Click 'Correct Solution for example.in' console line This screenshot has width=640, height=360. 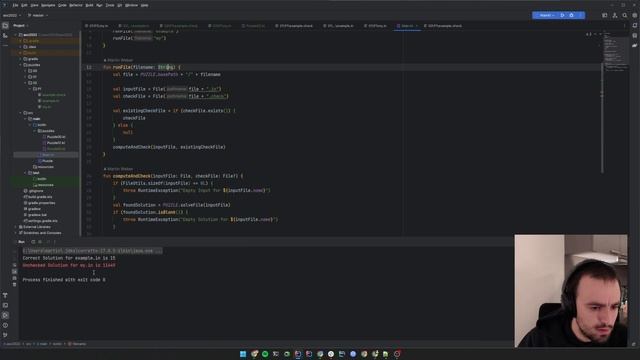pyautogui.click(x=69, y=258)
